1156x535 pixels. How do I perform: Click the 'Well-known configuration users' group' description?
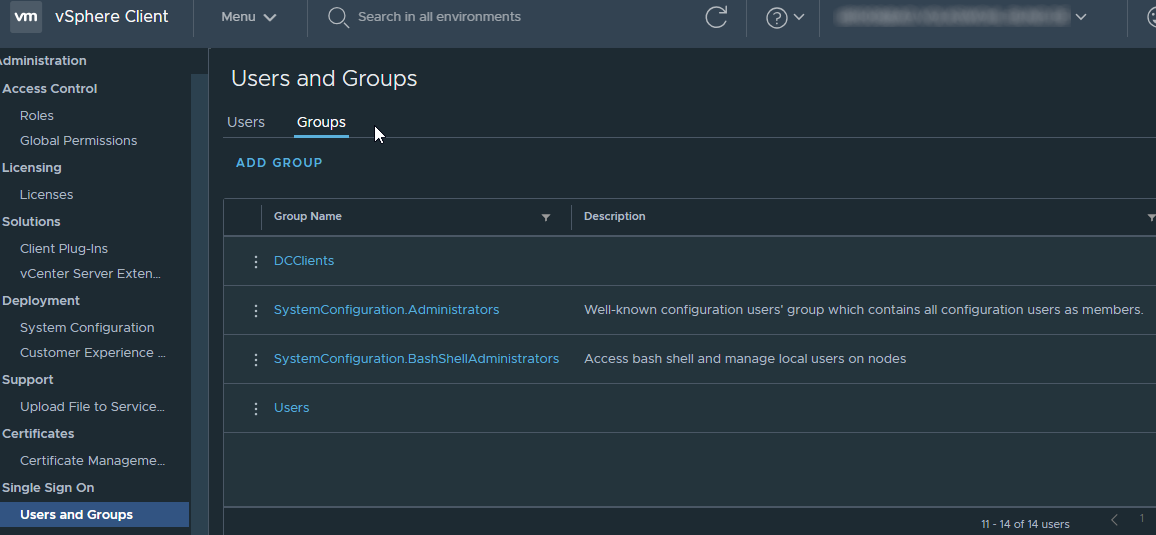click(863, 310)
